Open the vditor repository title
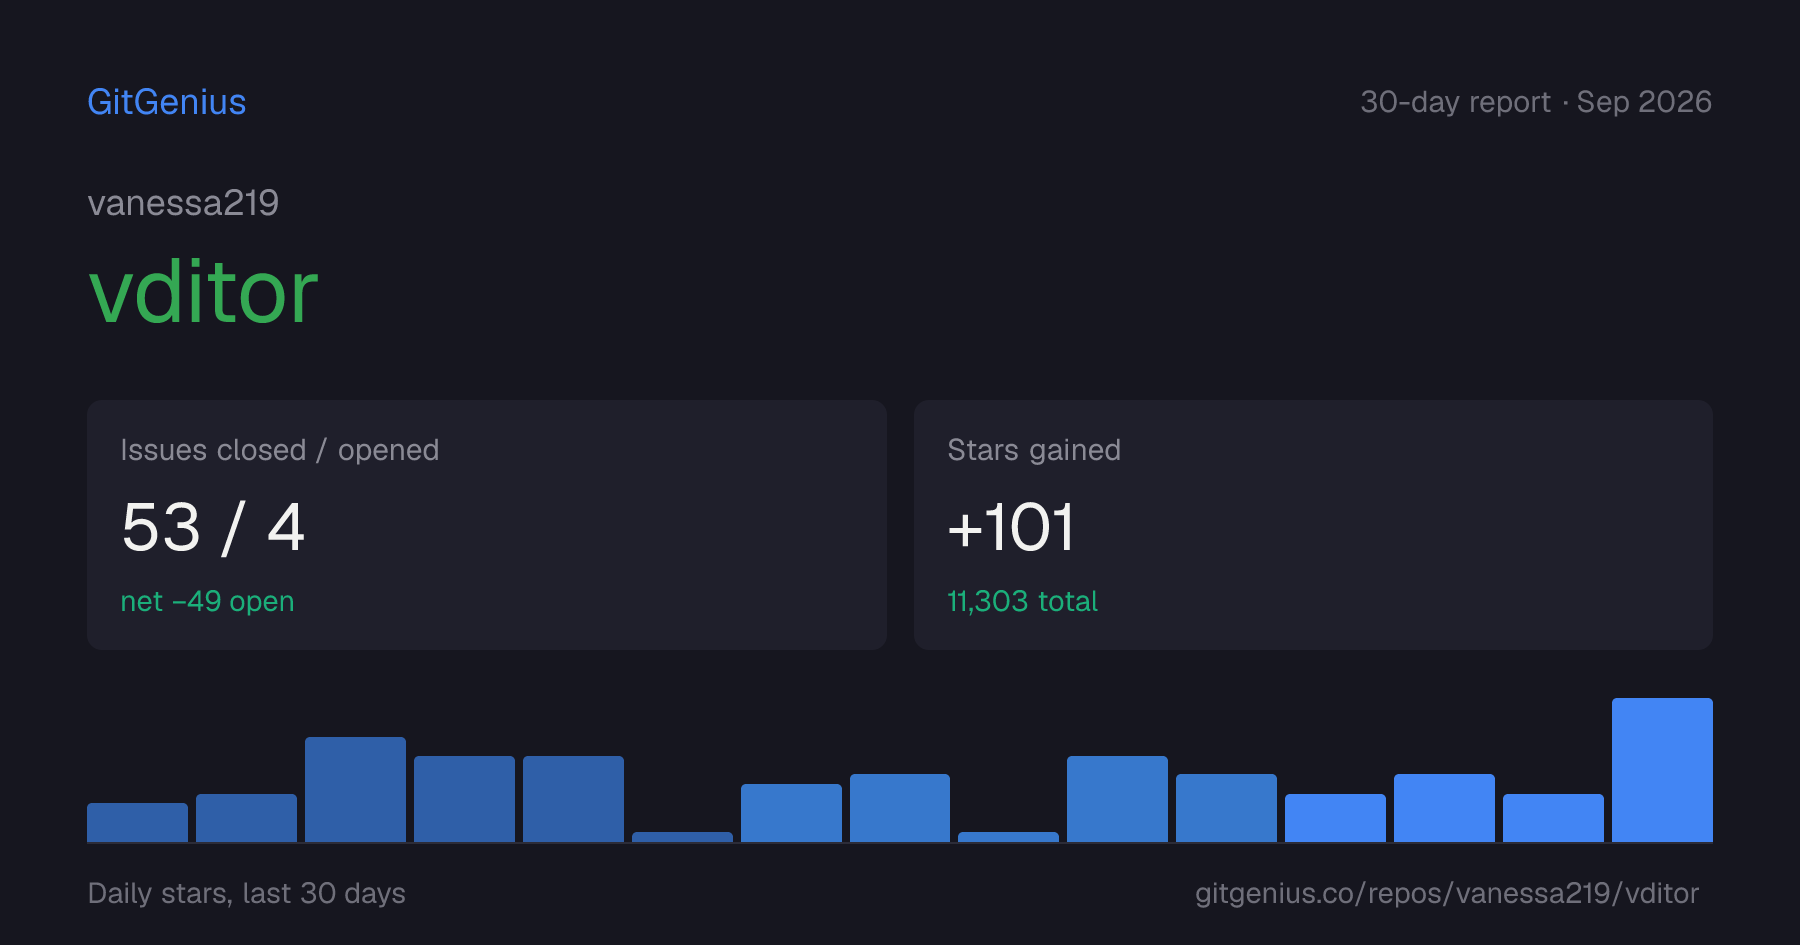 click(204, 292)
